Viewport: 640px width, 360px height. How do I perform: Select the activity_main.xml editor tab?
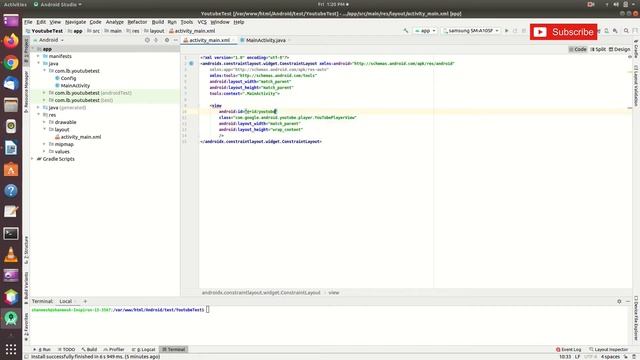tap(209, 40)
